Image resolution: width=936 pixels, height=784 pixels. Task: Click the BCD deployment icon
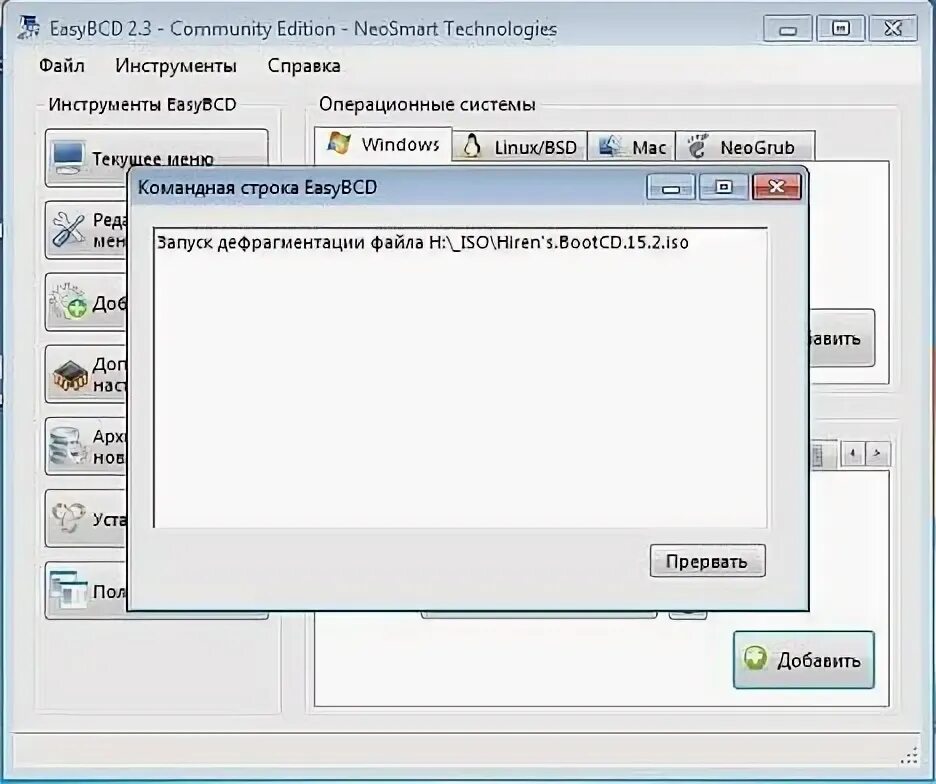[x=67, y=517]
